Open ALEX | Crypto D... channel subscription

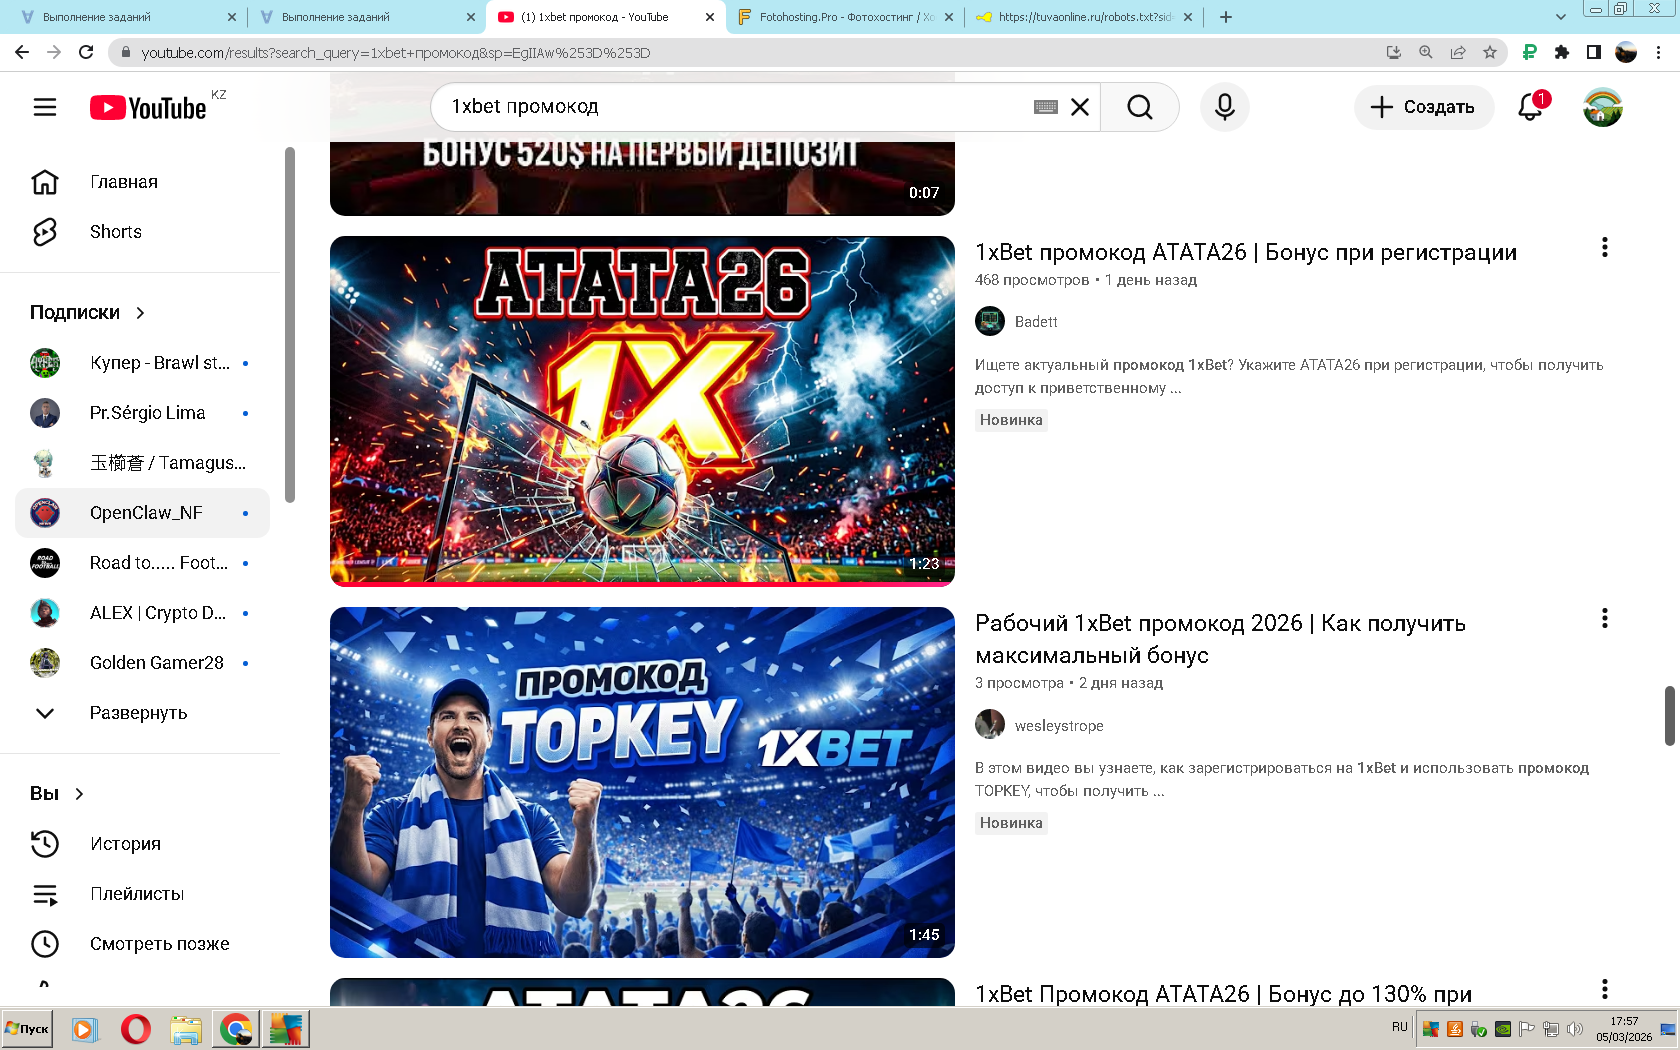pos(142,613)
